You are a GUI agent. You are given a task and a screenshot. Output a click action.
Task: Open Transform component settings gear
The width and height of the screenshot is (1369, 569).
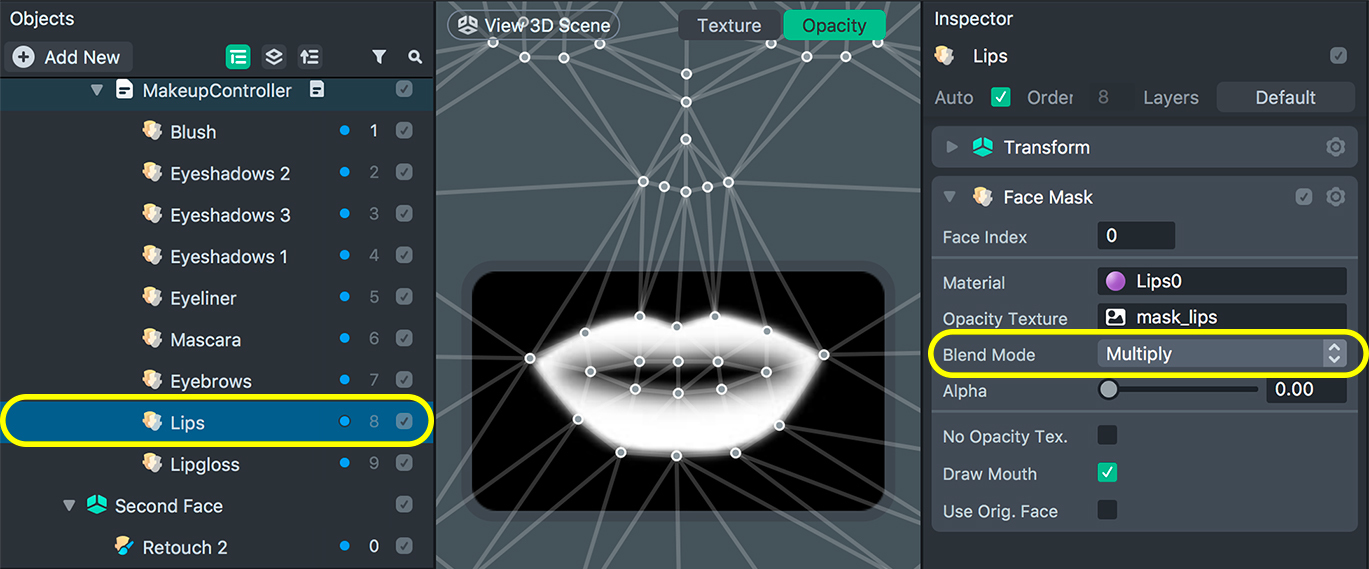click(1335, 147)
